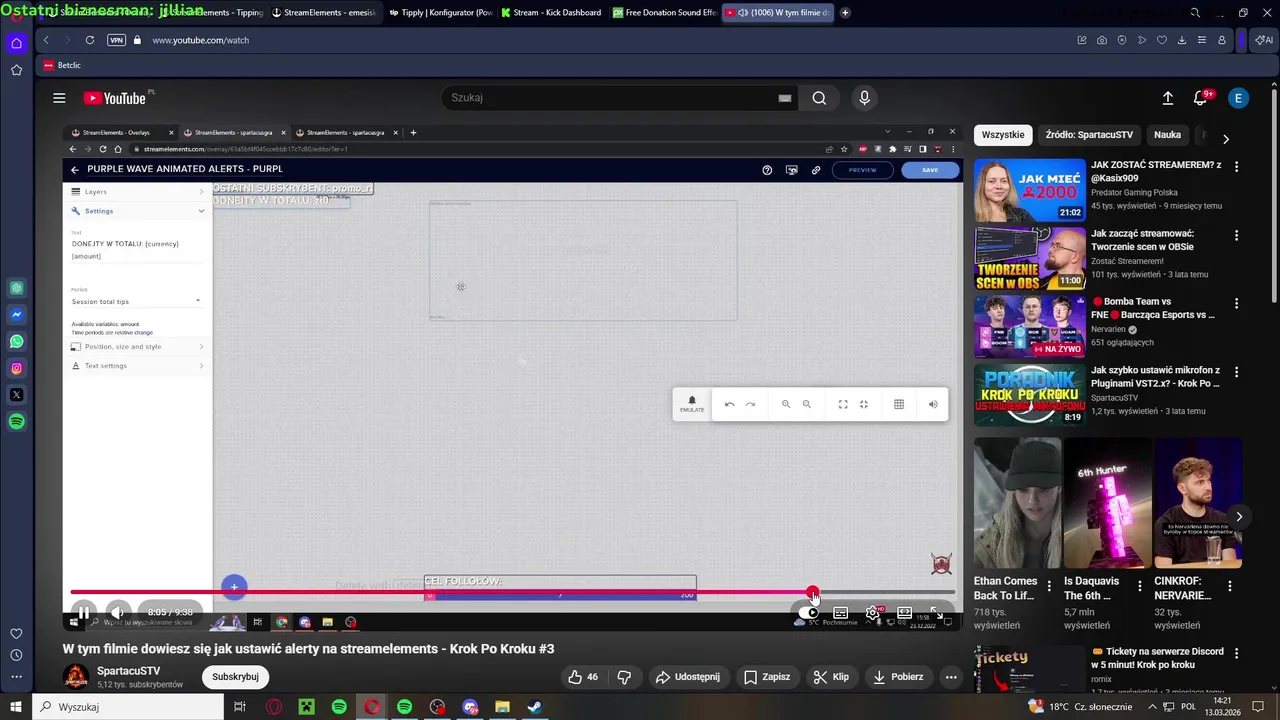Open Steam from Windows taskbar
The width and height of the screenshot is (1280, 720).
pos(535,707)
